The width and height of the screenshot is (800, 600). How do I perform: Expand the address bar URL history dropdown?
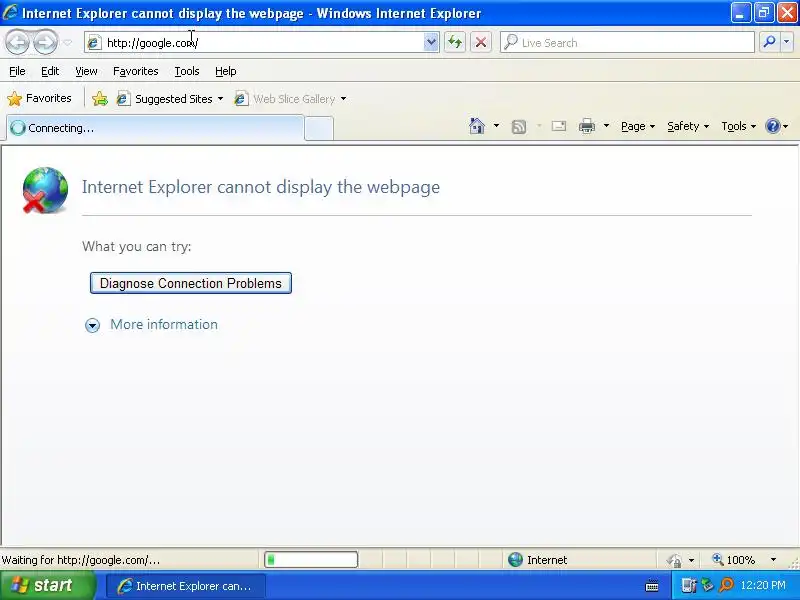[431, 43]
